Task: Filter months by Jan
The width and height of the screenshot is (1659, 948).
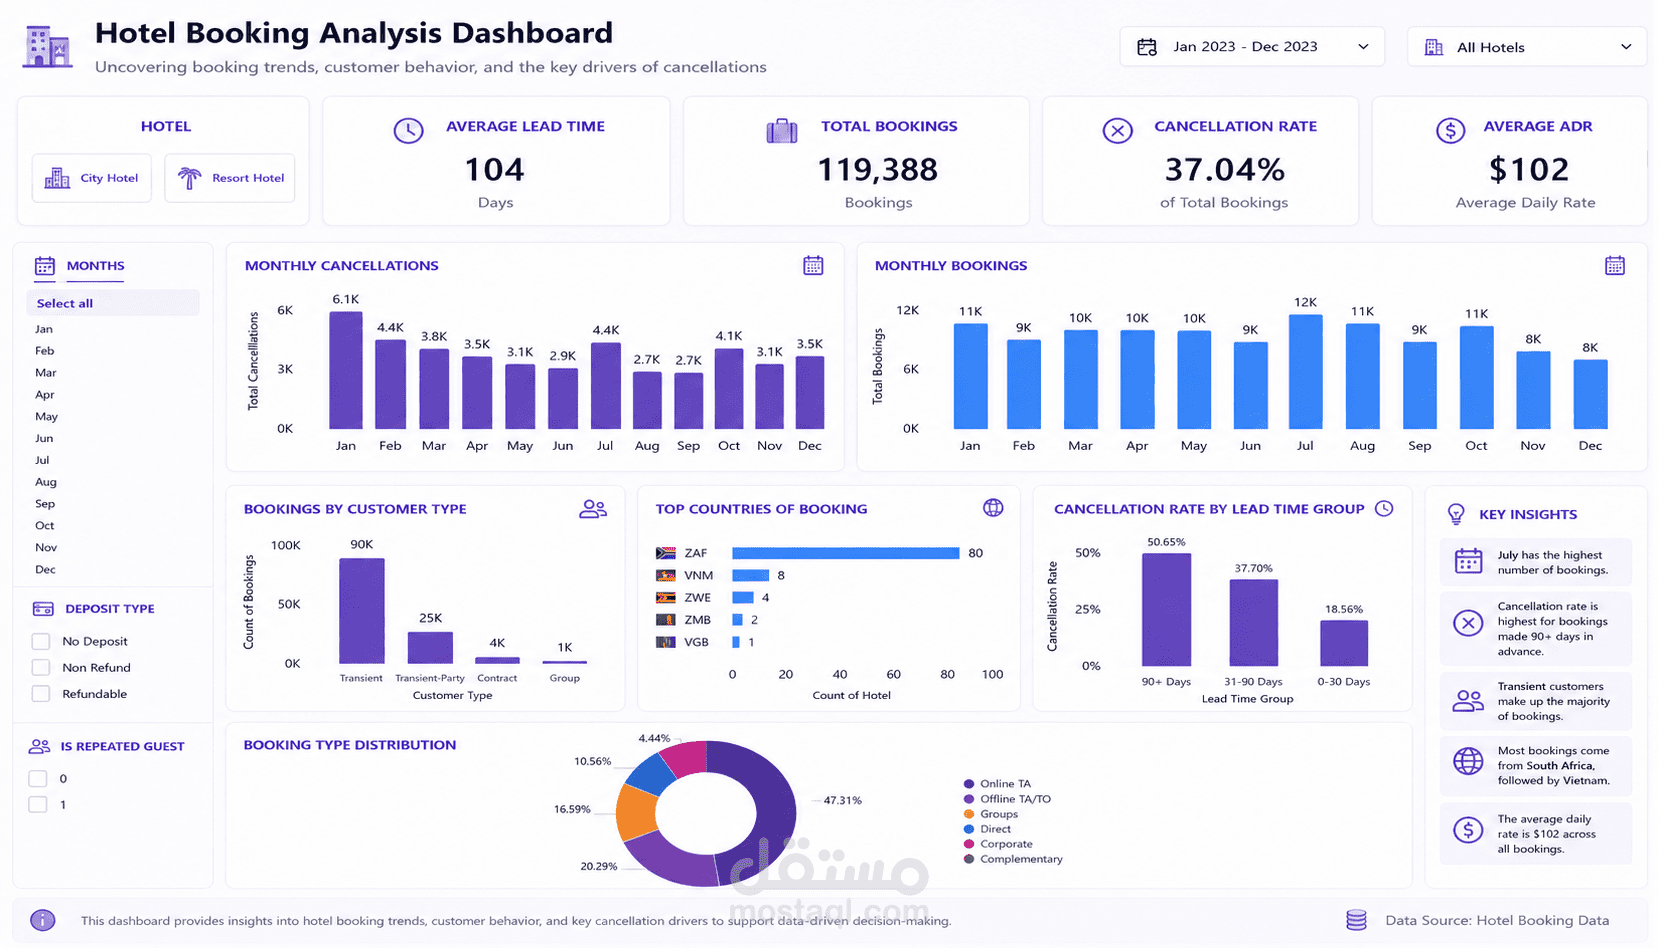Action: pos(44,329)
